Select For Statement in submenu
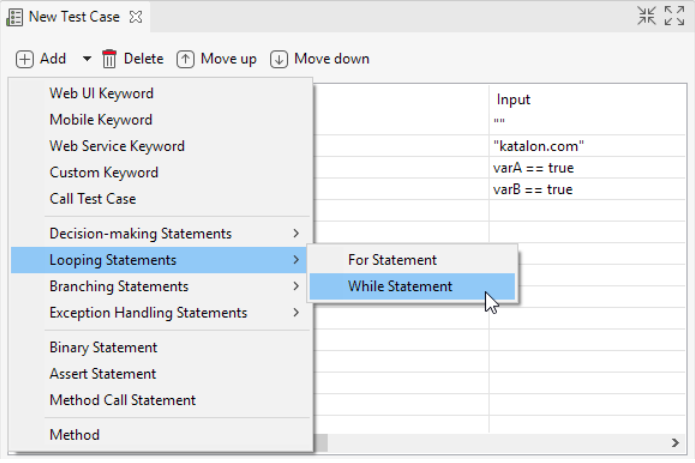The image size is (695, 463). pos(392,260)
